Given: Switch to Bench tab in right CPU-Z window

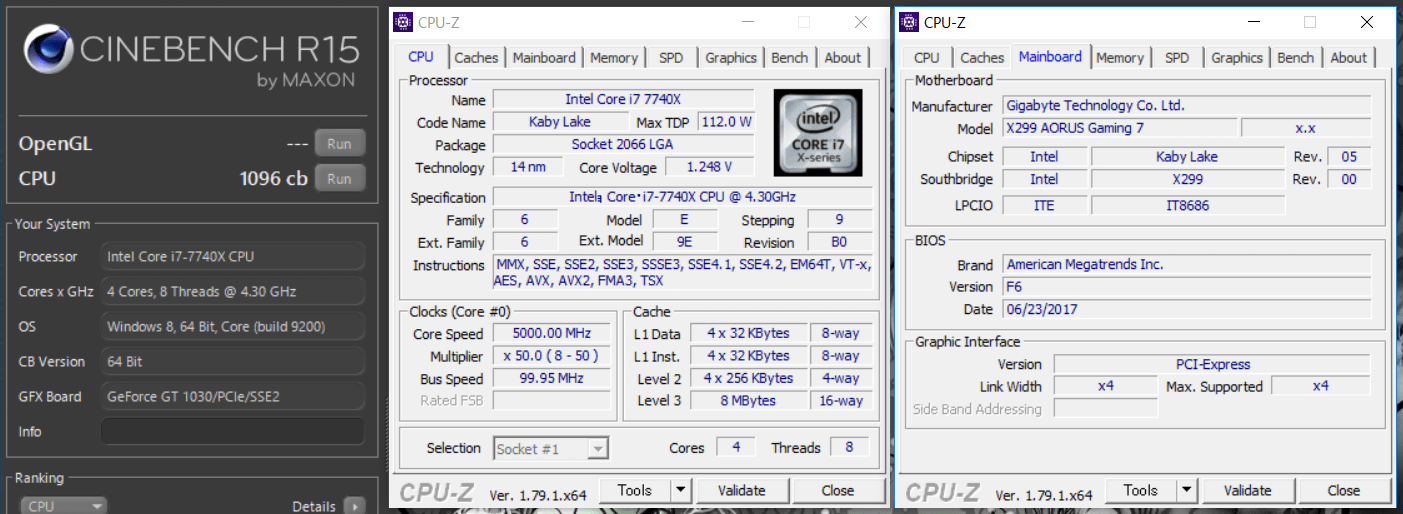Looking at the screenshot, I should (1295, 58).
